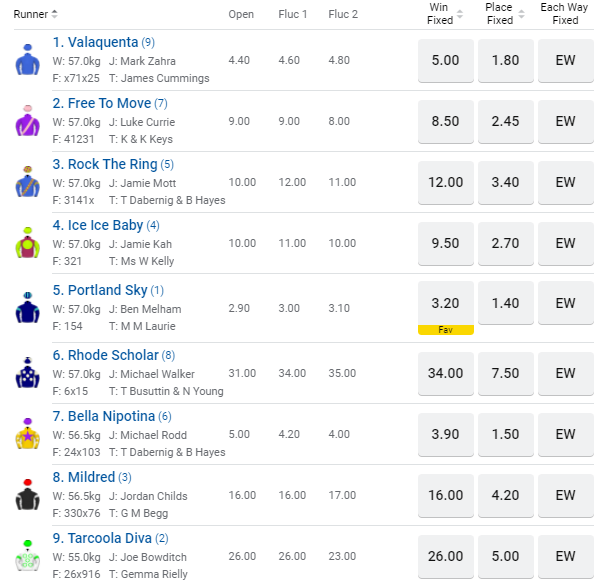Image resolution: width=606 pixels, height=583 pixels.
Task: Choose EW bet for Ice Ice Baby
Action: 565,244
